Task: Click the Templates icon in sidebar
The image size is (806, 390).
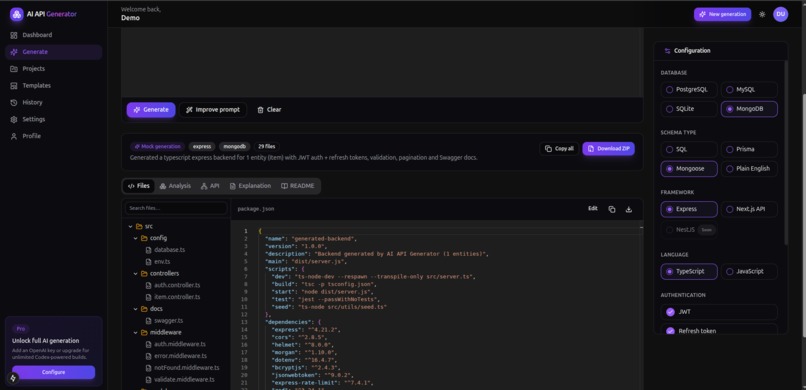Action: pos(14,86)
